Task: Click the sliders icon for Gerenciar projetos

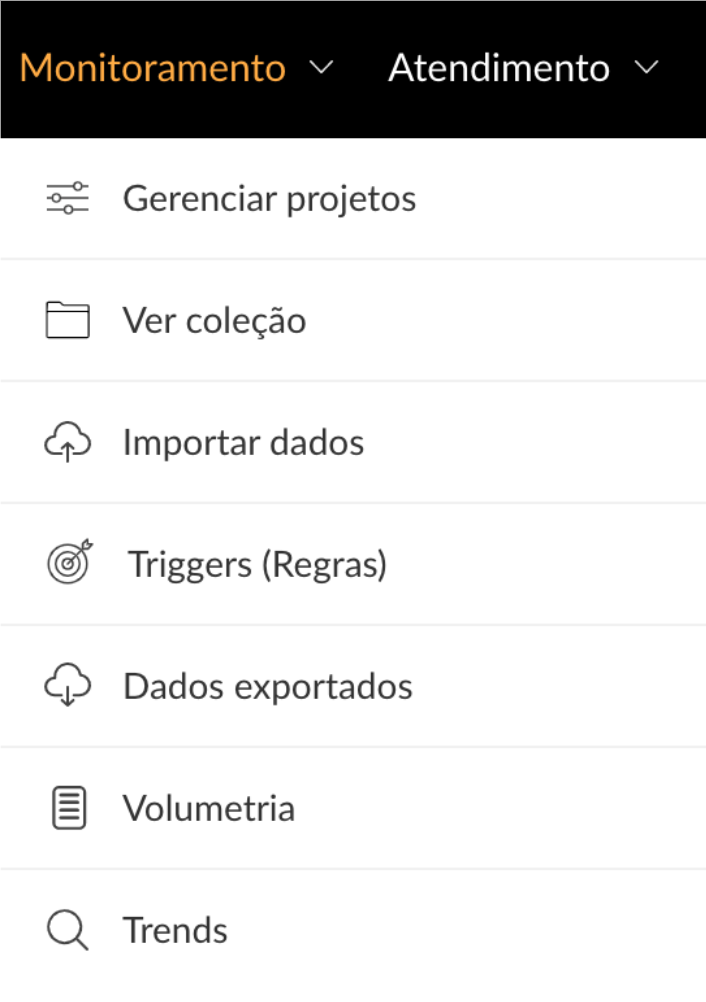Action: click(x=68, y=198)
